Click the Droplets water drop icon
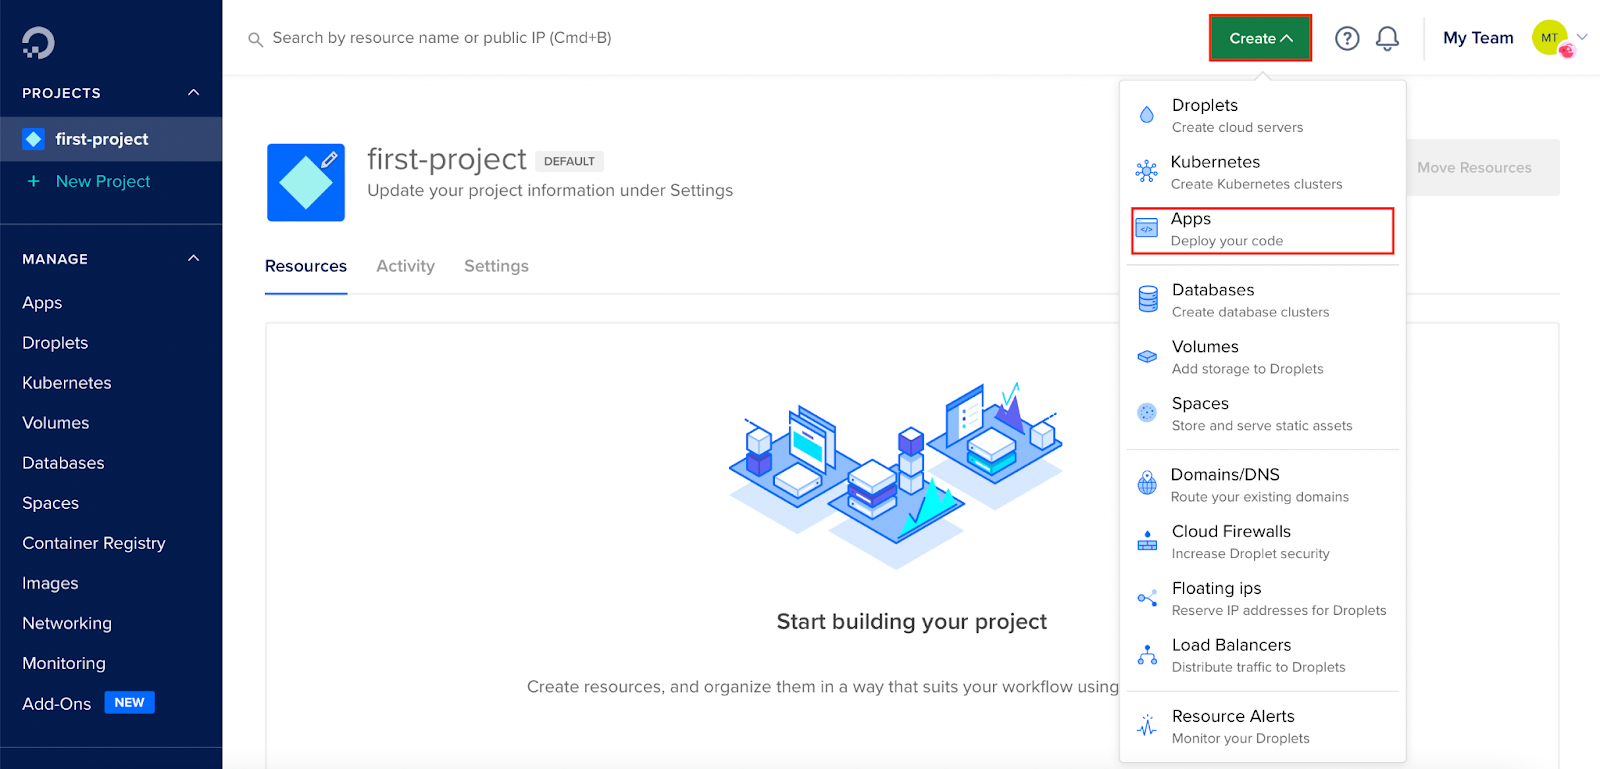This screenshot has height=769, width=1600. [x=1147, y=115]
